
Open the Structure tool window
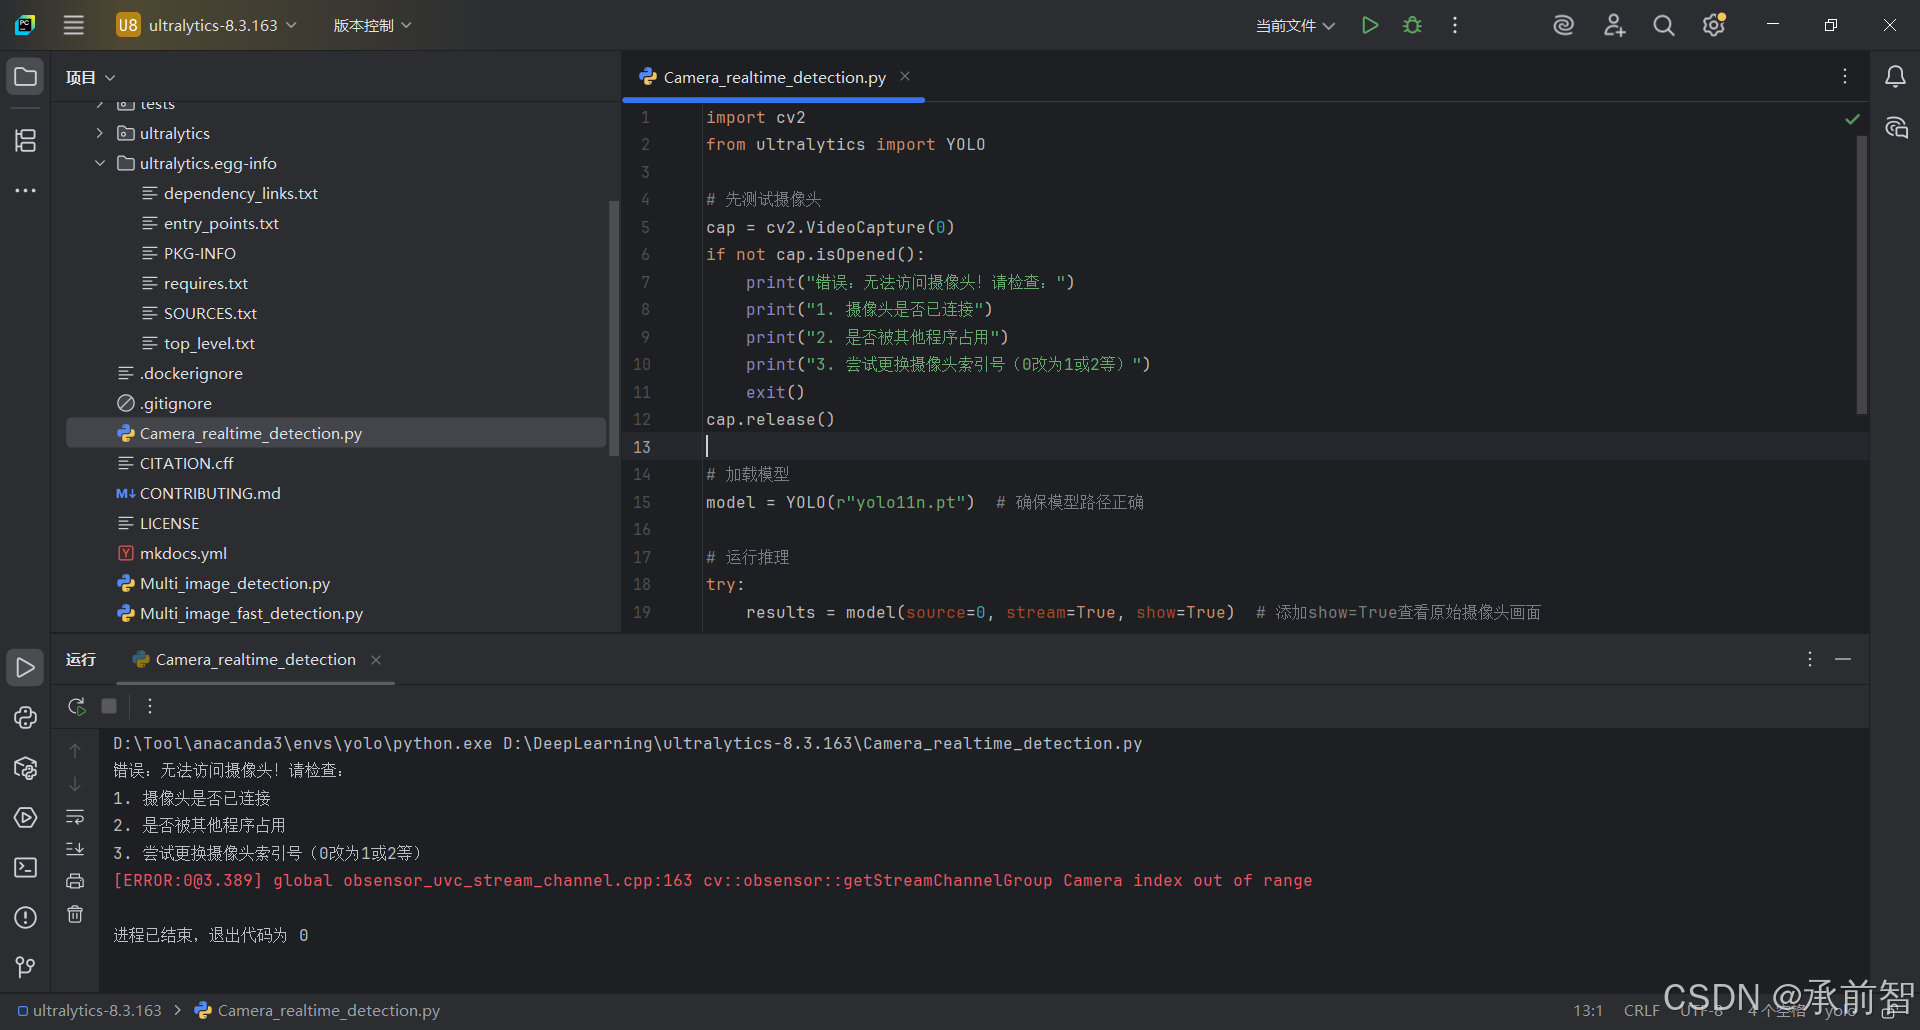point(25,140)
